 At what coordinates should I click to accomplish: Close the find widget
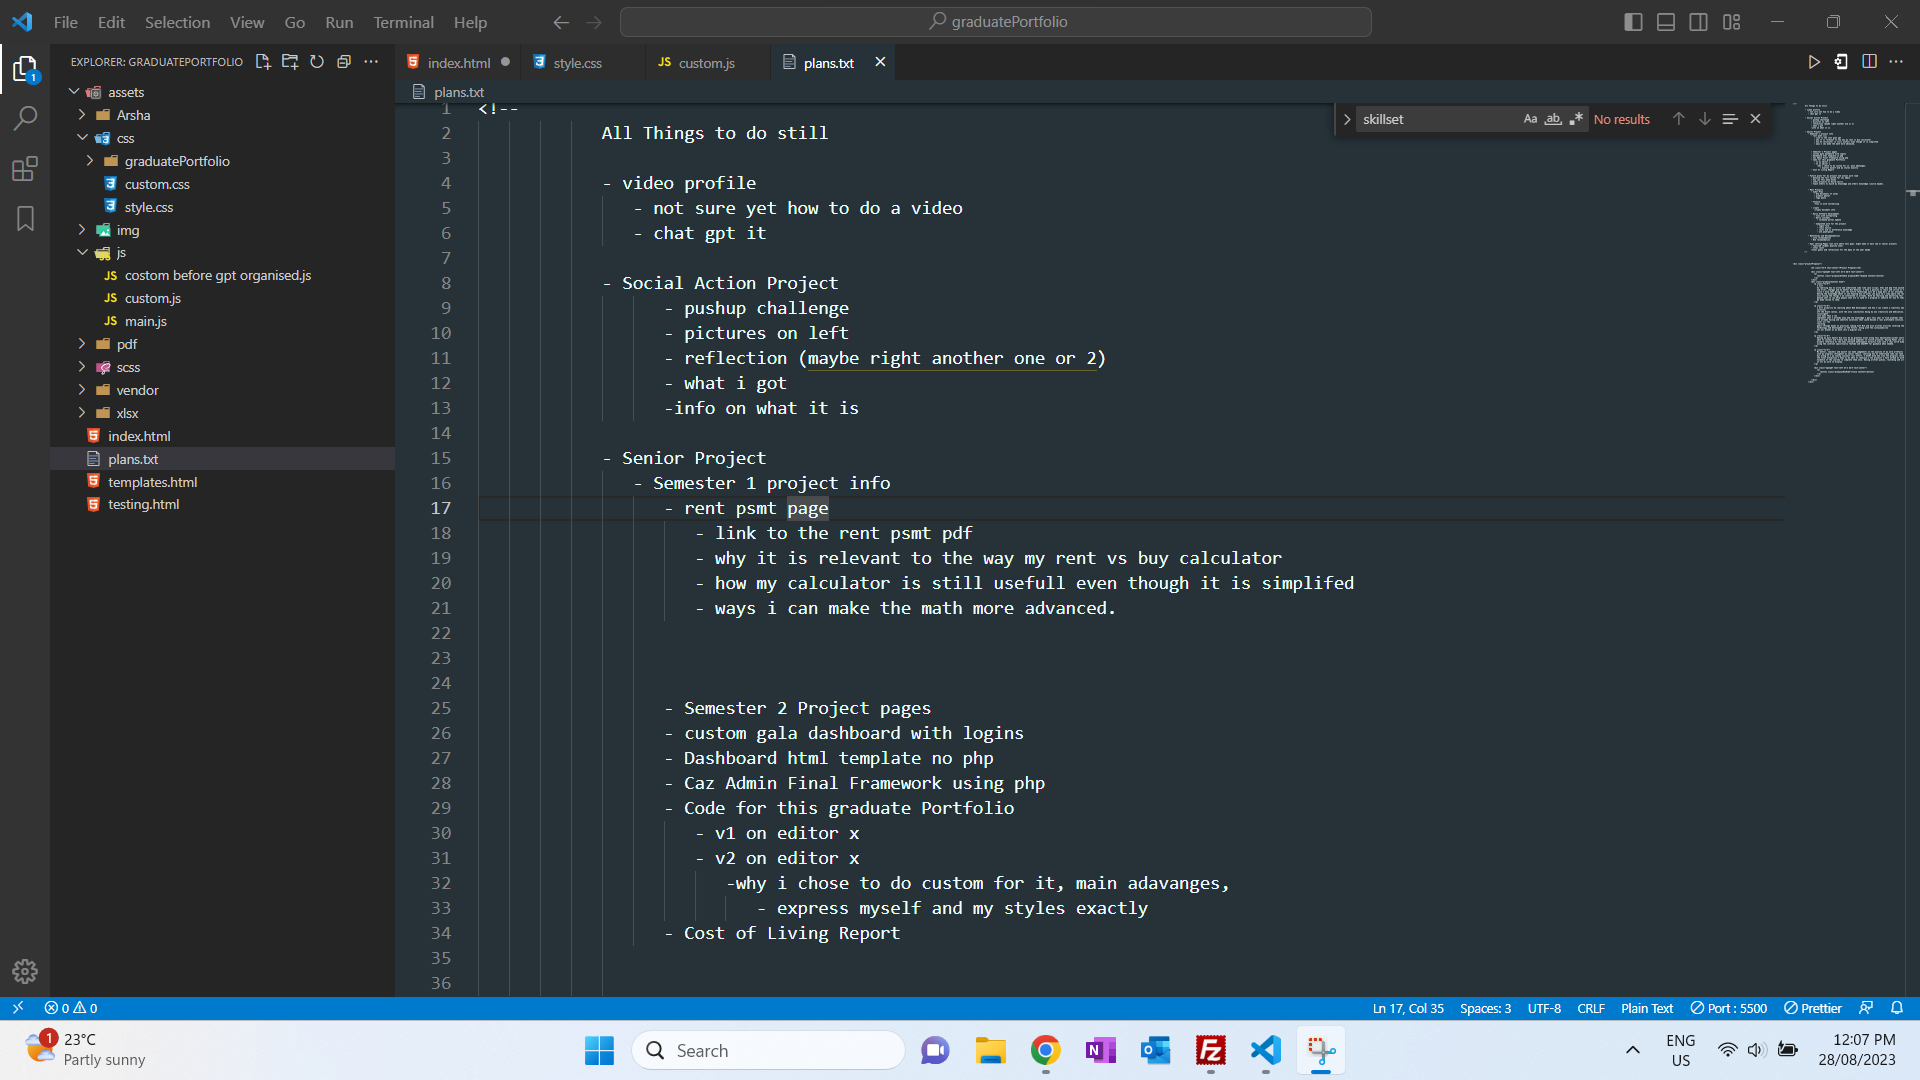pos(1755,119)
